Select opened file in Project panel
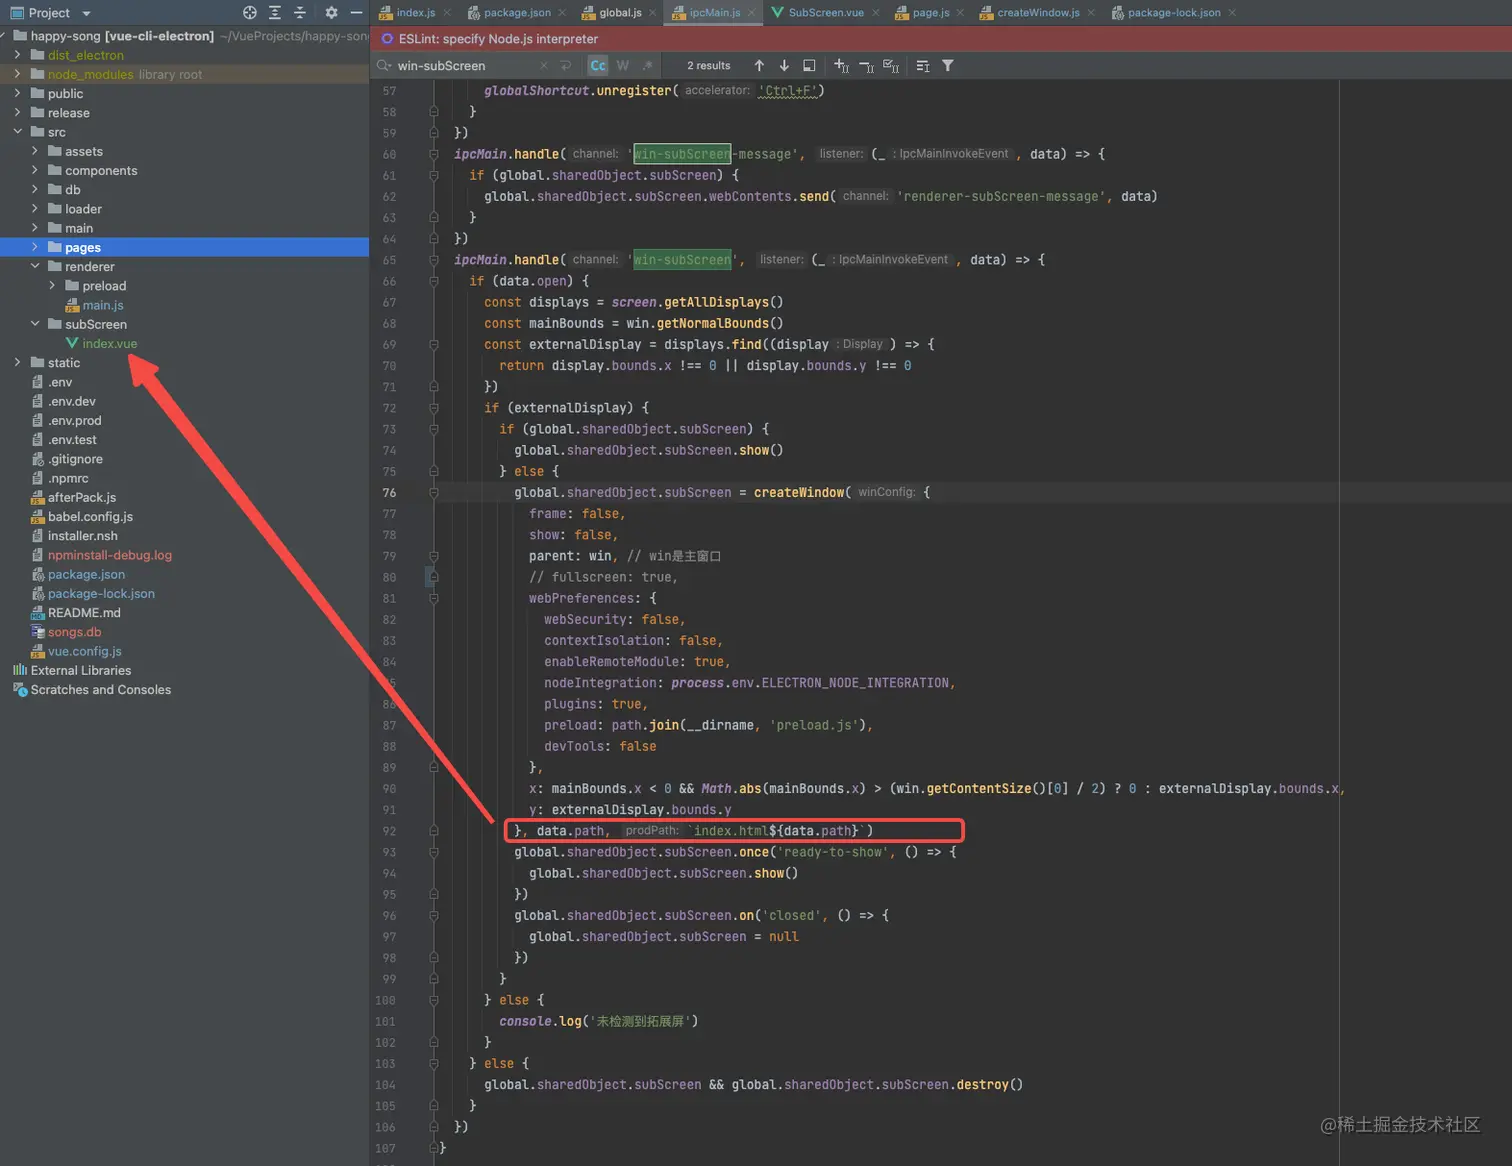The width and height of the screenshot is (1512, 1166). point(250,13)
